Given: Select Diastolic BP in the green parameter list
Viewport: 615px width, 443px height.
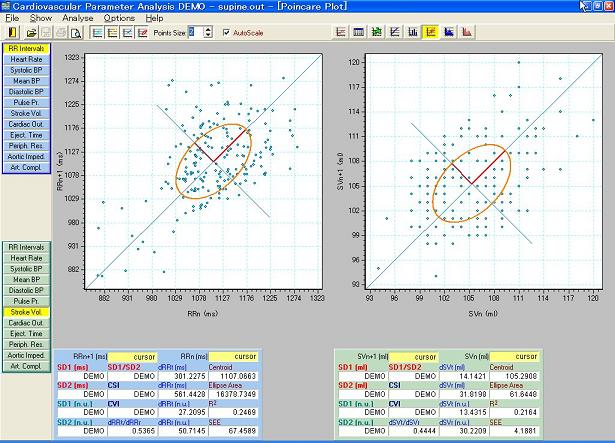Looking at the screenshot, I should click(26, 290).
